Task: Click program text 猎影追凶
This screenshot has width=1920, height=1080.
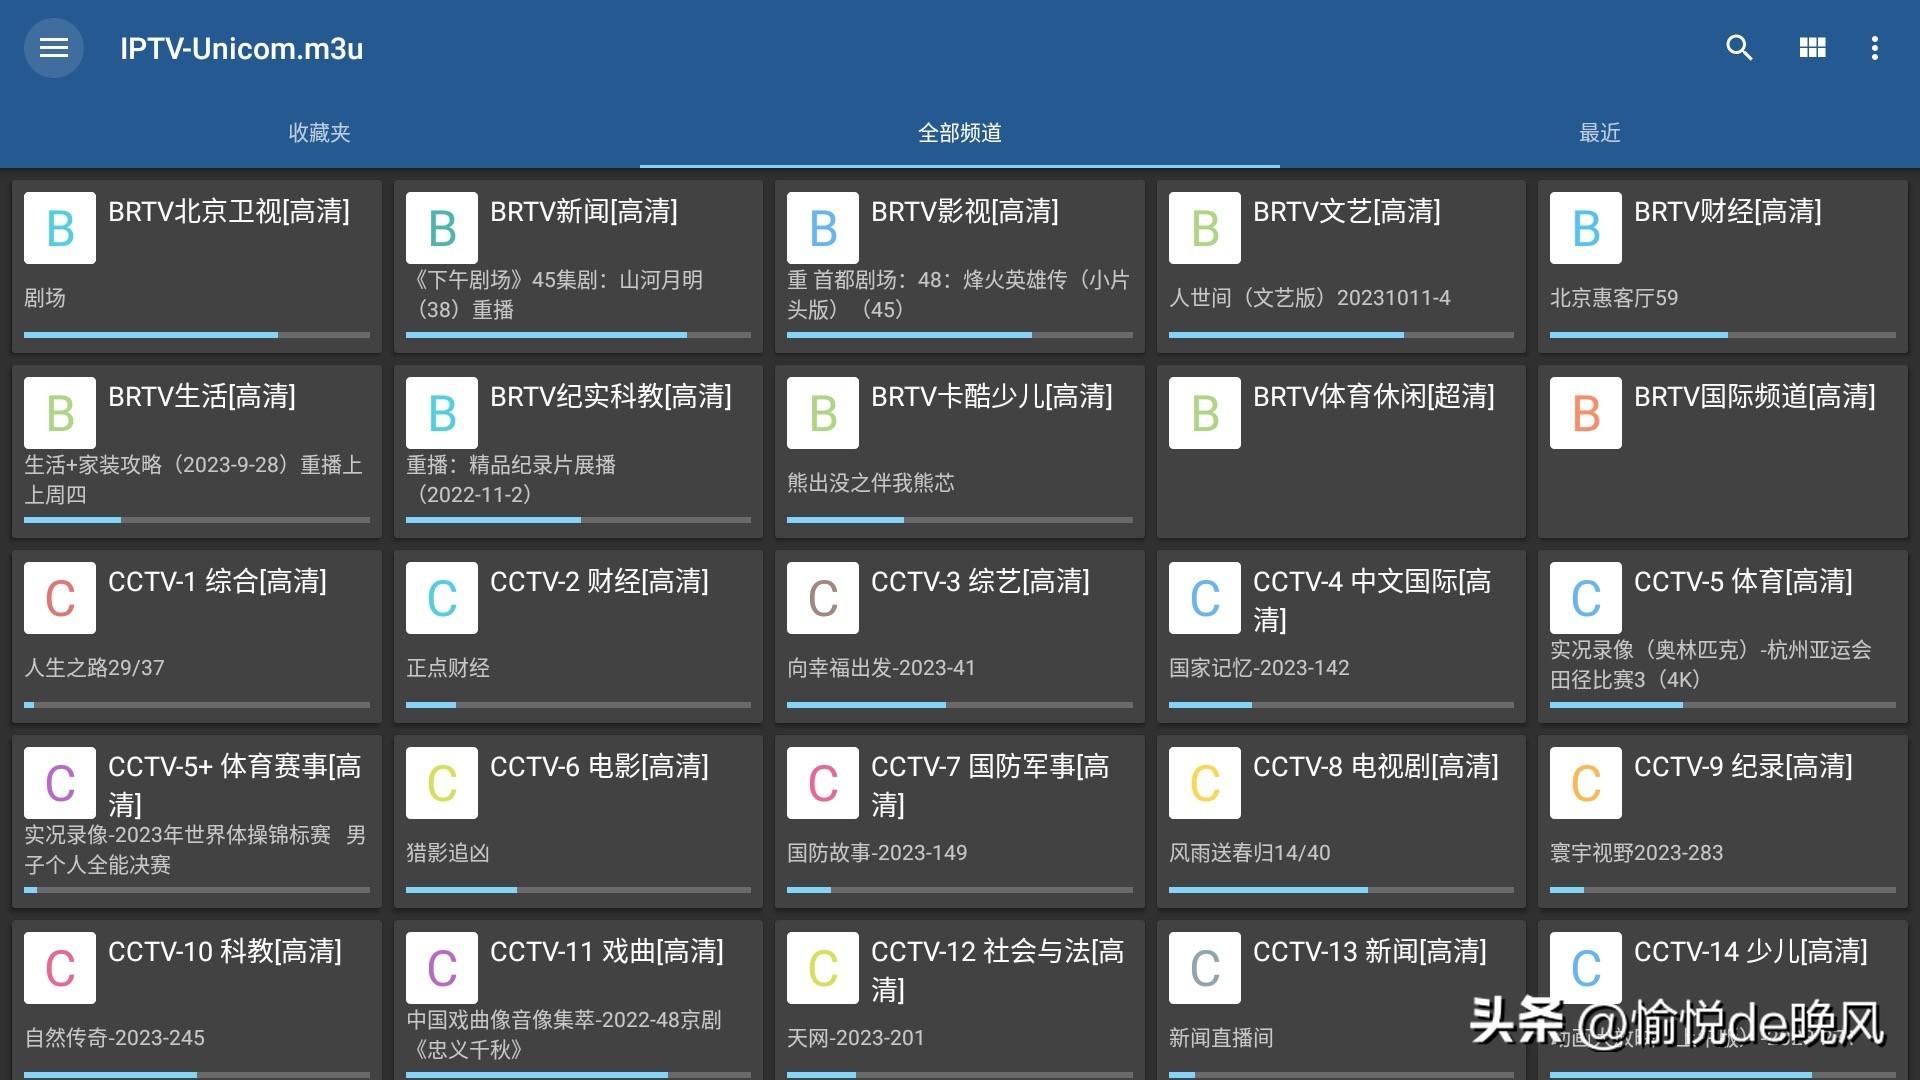Action: (448, 853)
